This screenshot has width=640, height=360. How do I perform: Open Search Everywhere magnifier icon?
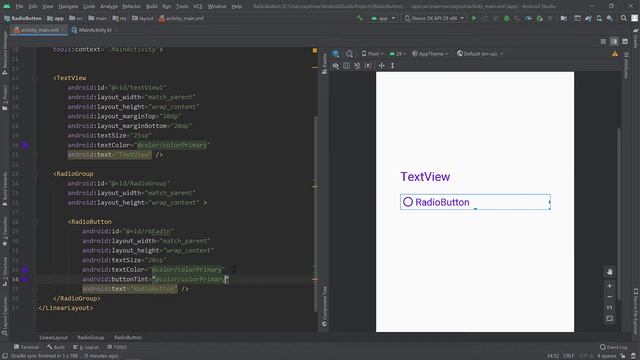(x=624, y=18)
